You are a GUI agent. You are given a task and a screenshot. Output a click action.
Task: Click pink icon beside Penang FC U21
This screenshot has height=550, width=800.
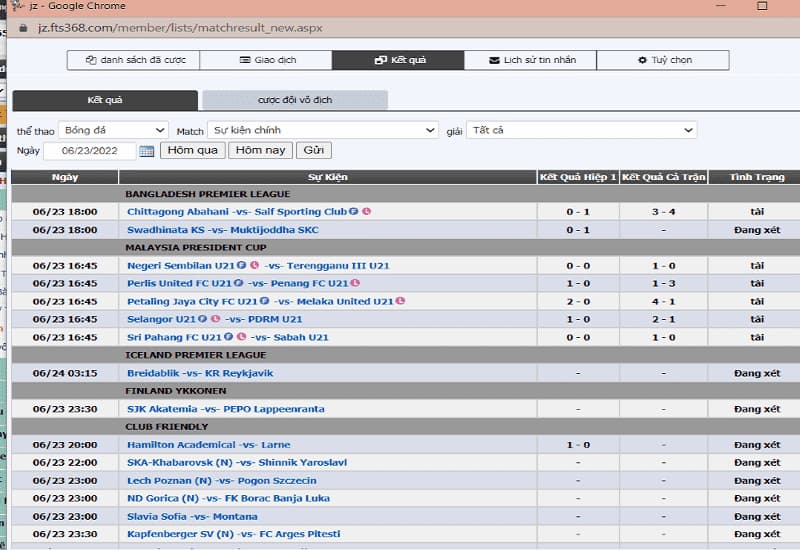355,283
